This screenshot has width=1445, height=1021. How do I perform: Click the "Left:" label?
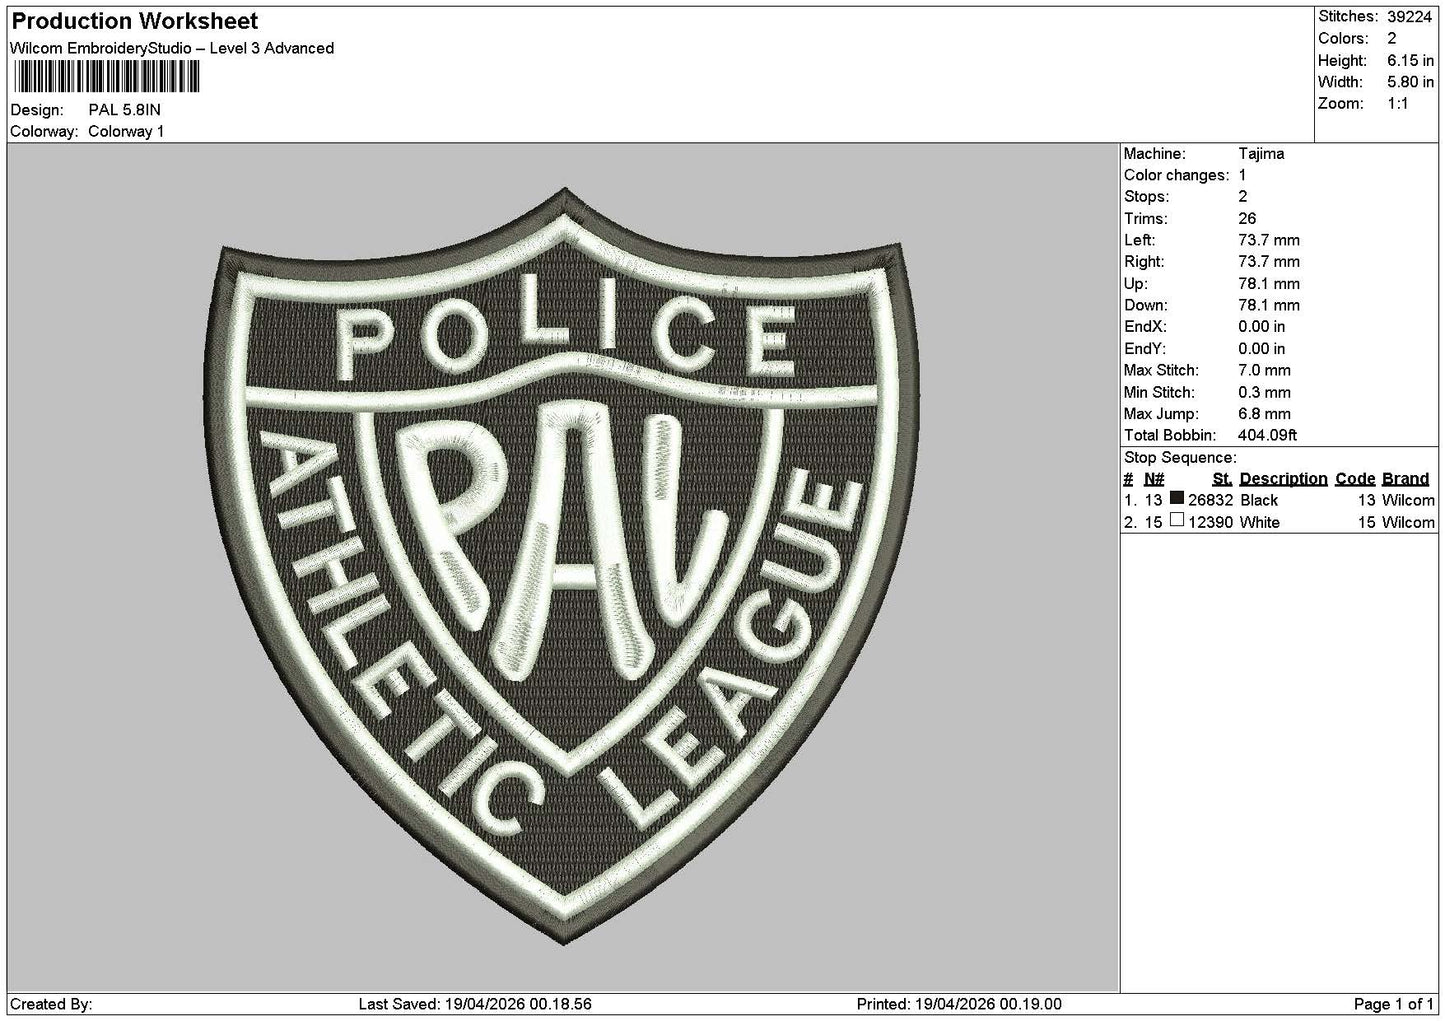pyautogui.click(x=1139, y=240)
